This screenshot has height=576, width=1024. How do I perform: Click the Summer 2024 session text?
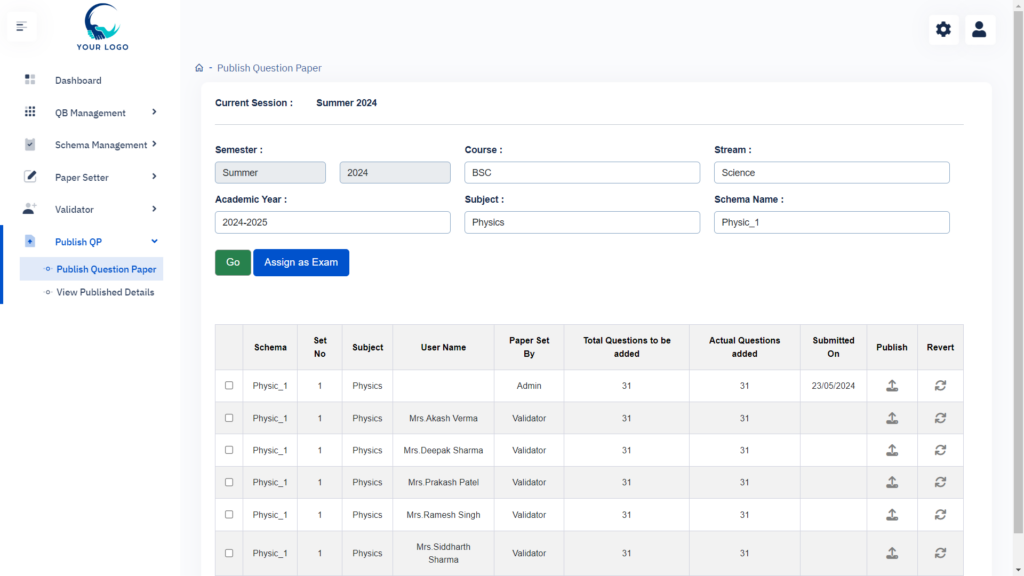(x=347, y=103)
